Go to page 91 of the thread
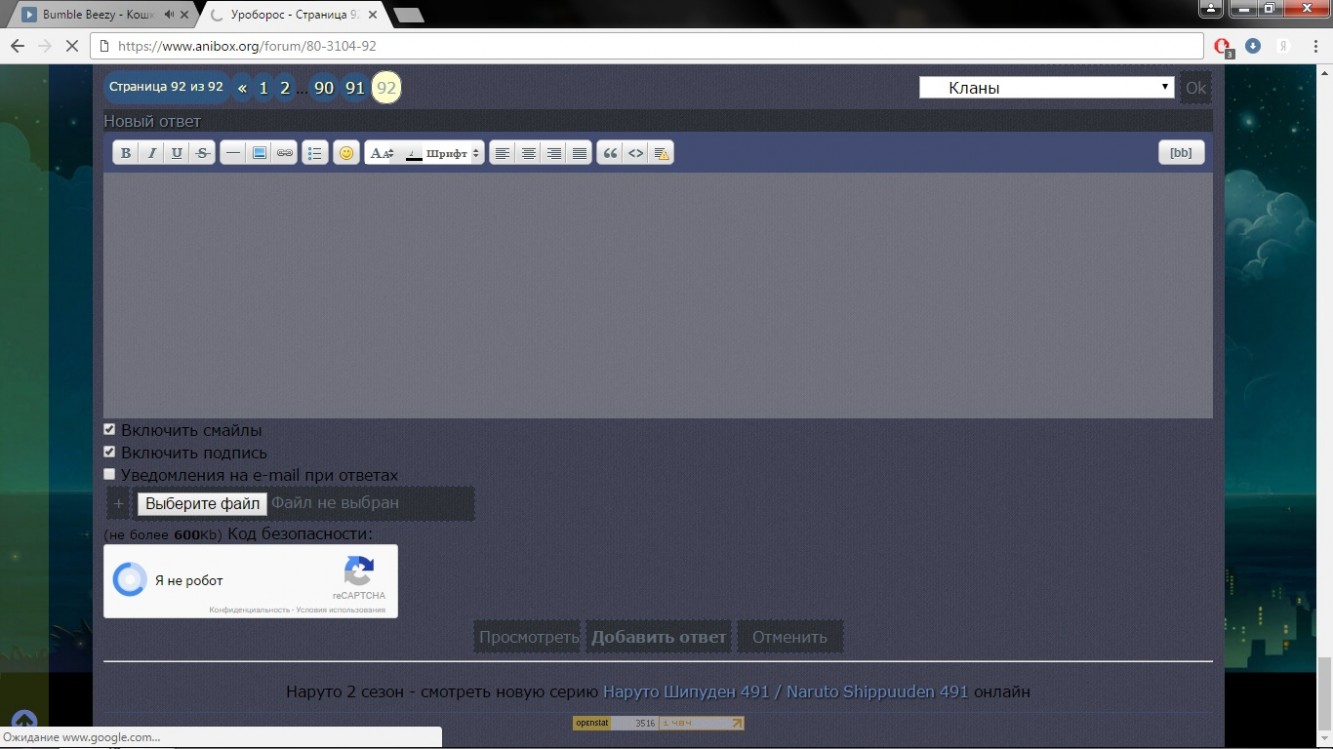1333x749 pixels. (x=354, y=88)
